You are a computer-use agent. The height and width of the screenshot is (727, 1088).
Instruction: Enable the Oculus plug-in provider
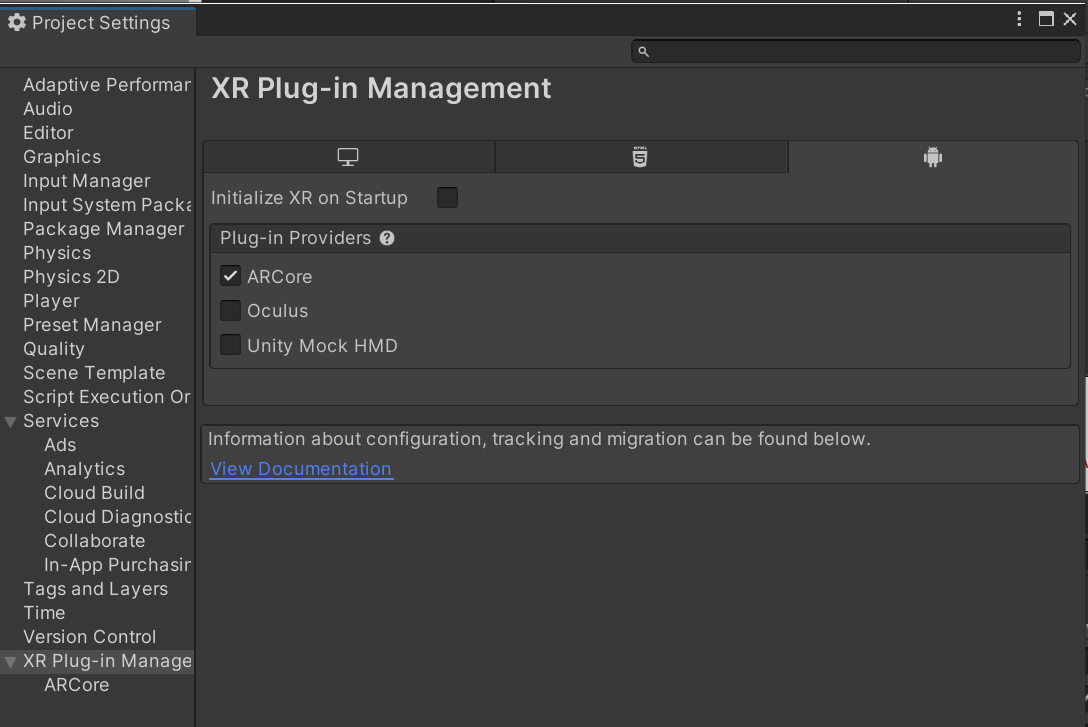[x=230, y=311]
